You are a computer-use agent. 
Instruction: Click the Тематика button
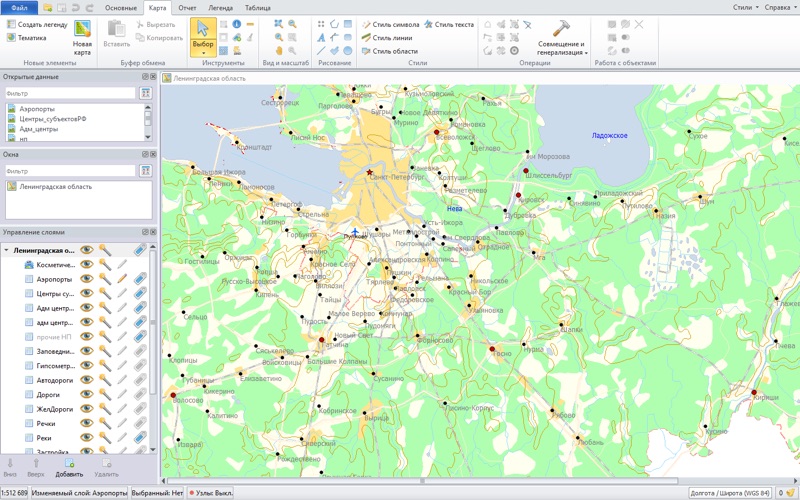click(27, 38)
